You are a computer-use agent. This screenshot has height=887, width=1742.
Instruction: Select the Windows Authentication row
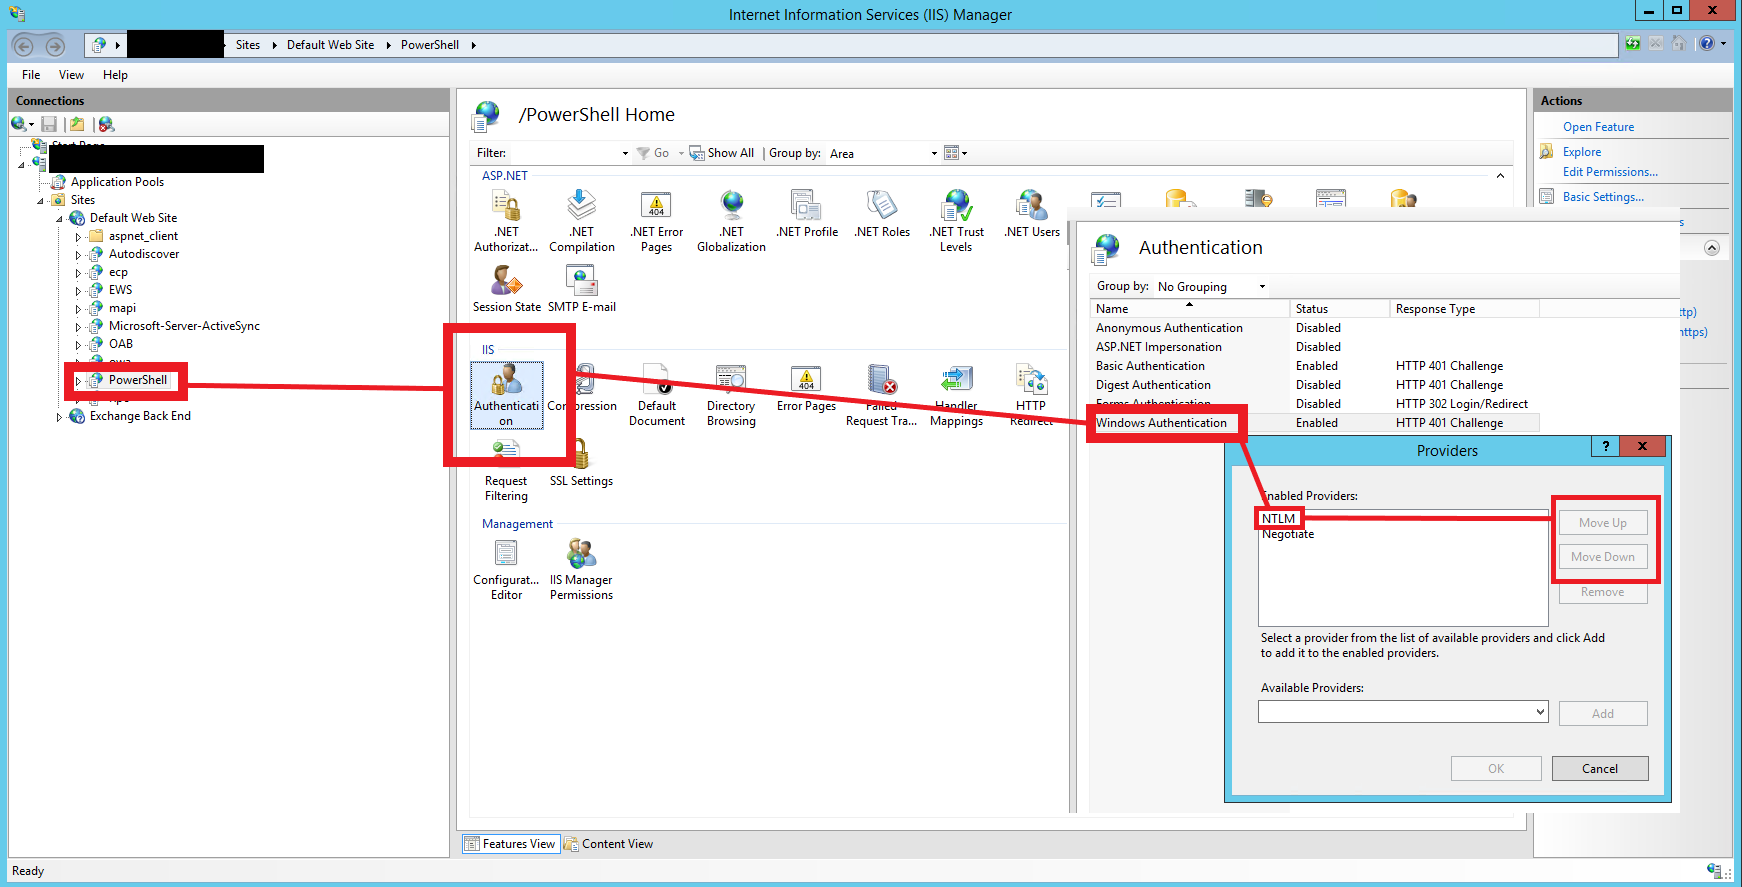pyautogui.click(x=1314, y=423)
